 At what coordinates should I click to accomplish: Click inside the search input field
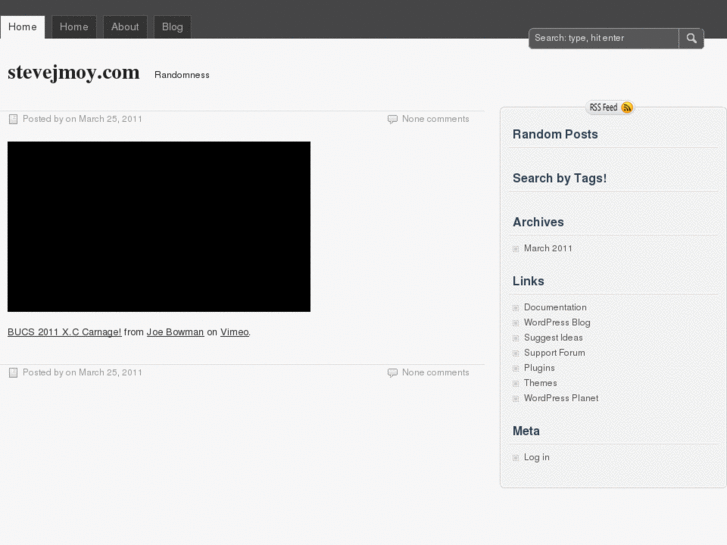(603, 38)
